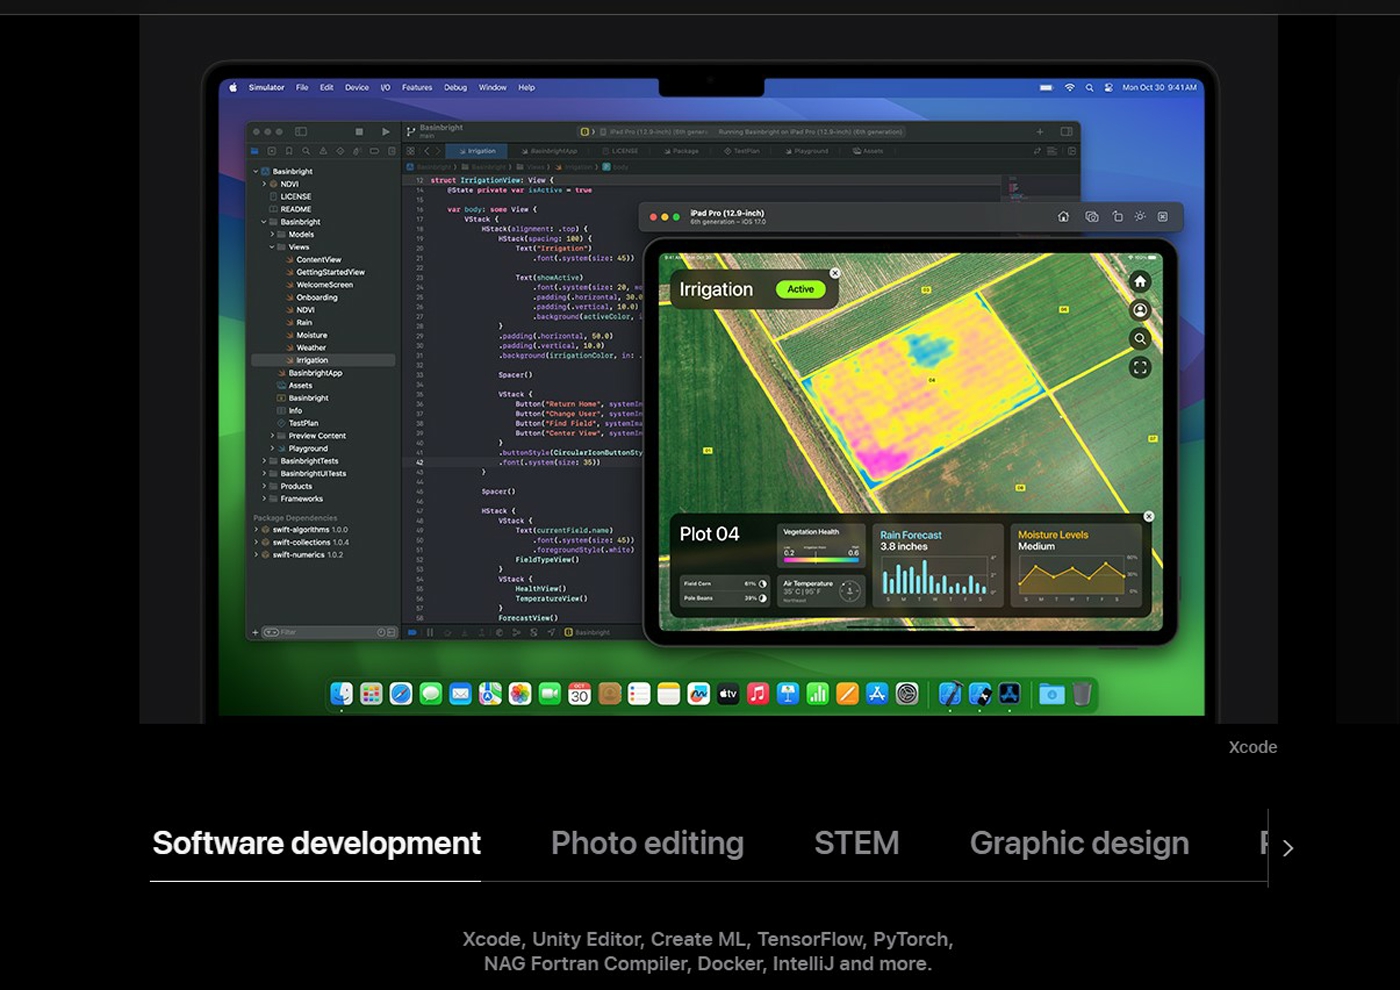Open Calendar icon showing 30 in Dock
Viewport: 1400px width, 990px height.
coord(579,693)
